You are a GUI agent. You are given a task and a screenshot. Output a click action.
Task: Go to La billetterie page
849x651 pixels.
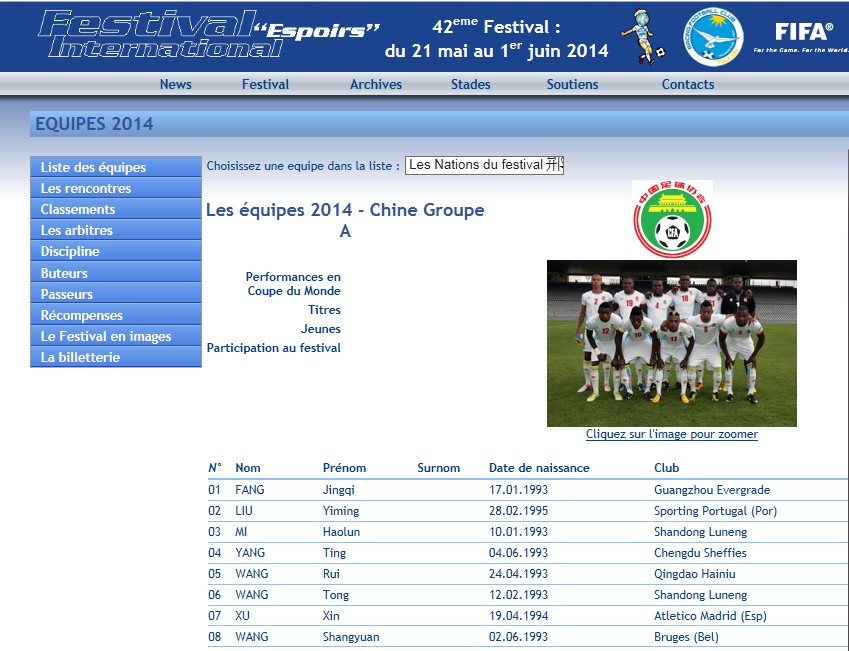[80, 358]
